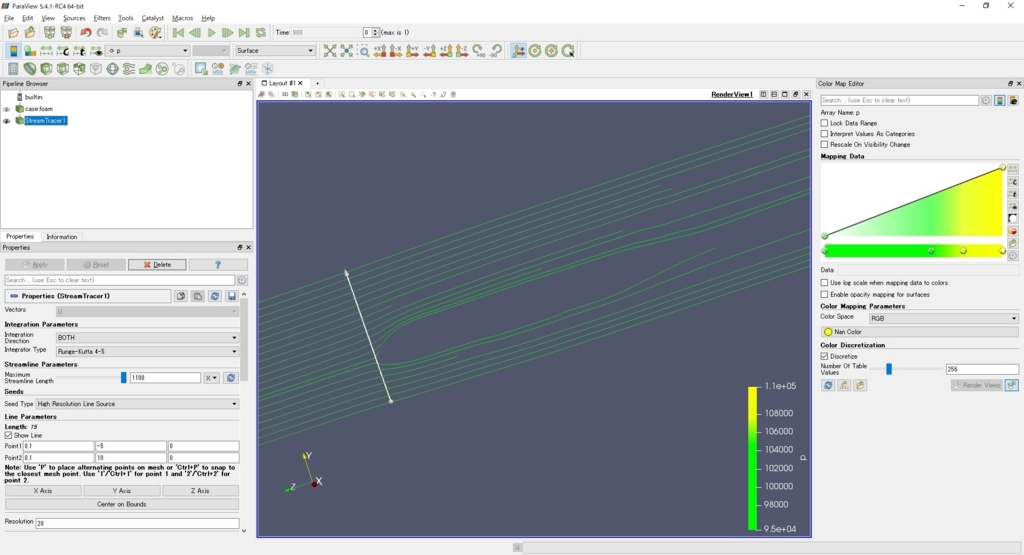Click Maximum Streamline Length slider handle
Image resolution: width=1024 pixels, height=555 pixels.
click(x=123, y=377)
